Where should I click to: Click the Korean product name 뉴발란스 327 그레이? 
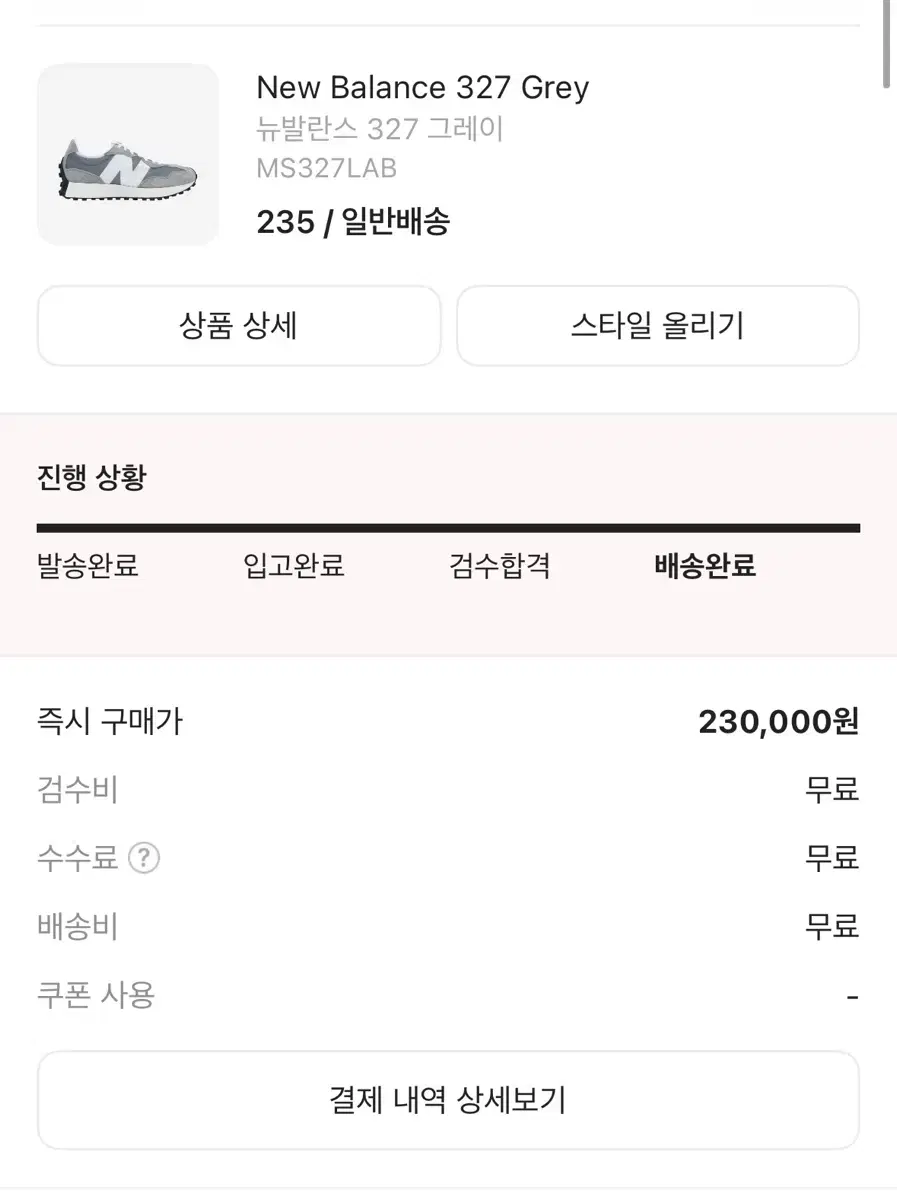[380, 129]
